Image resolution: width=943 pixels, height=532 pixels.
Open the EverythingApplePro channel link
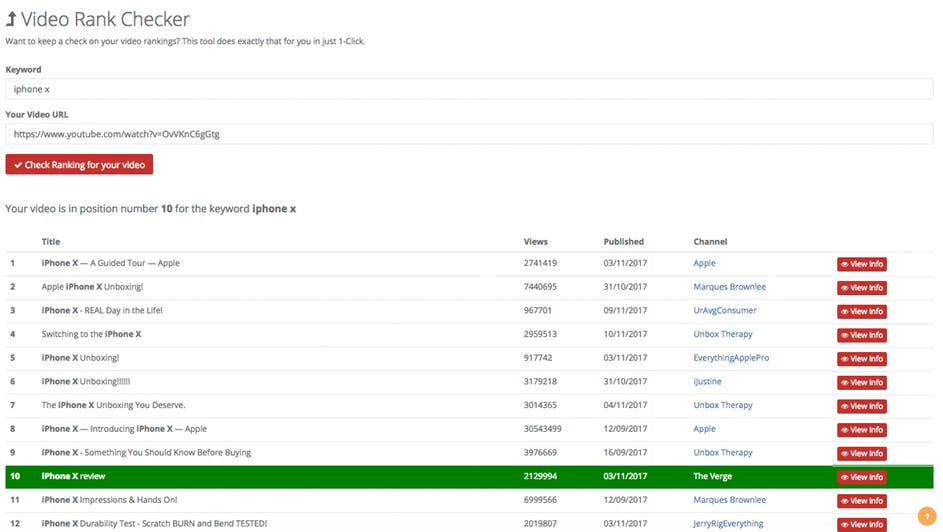point(731,358)
